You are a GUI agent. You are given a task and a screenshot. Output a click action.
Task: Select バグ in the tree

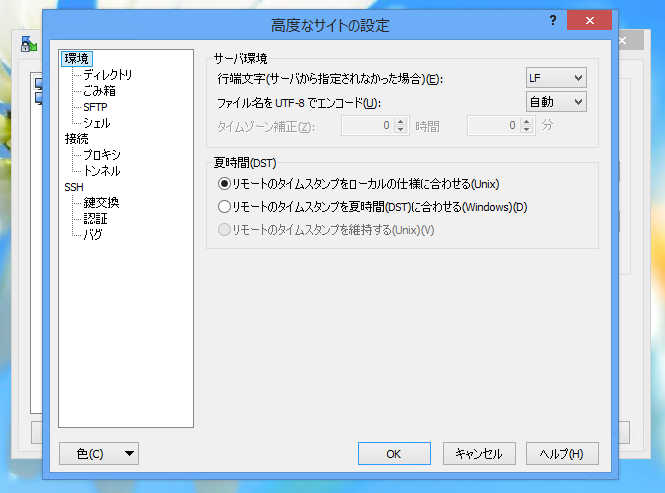tap(92, 235)
